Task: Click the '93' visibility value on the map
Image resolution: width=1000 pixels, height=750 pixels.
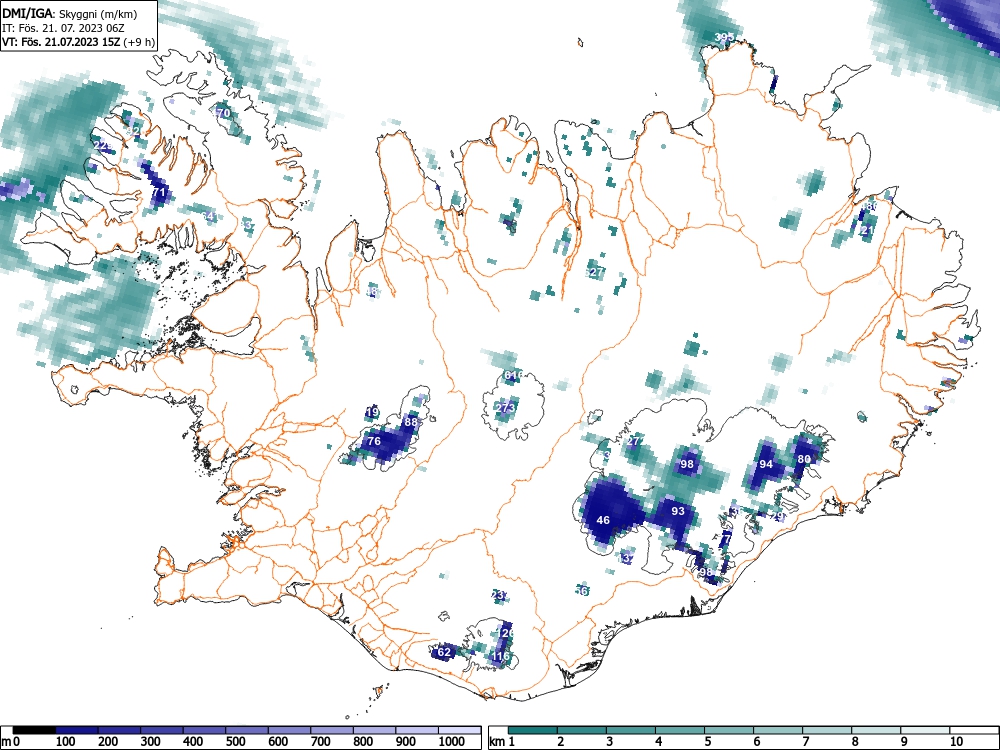Action: (x=678, y=511)
